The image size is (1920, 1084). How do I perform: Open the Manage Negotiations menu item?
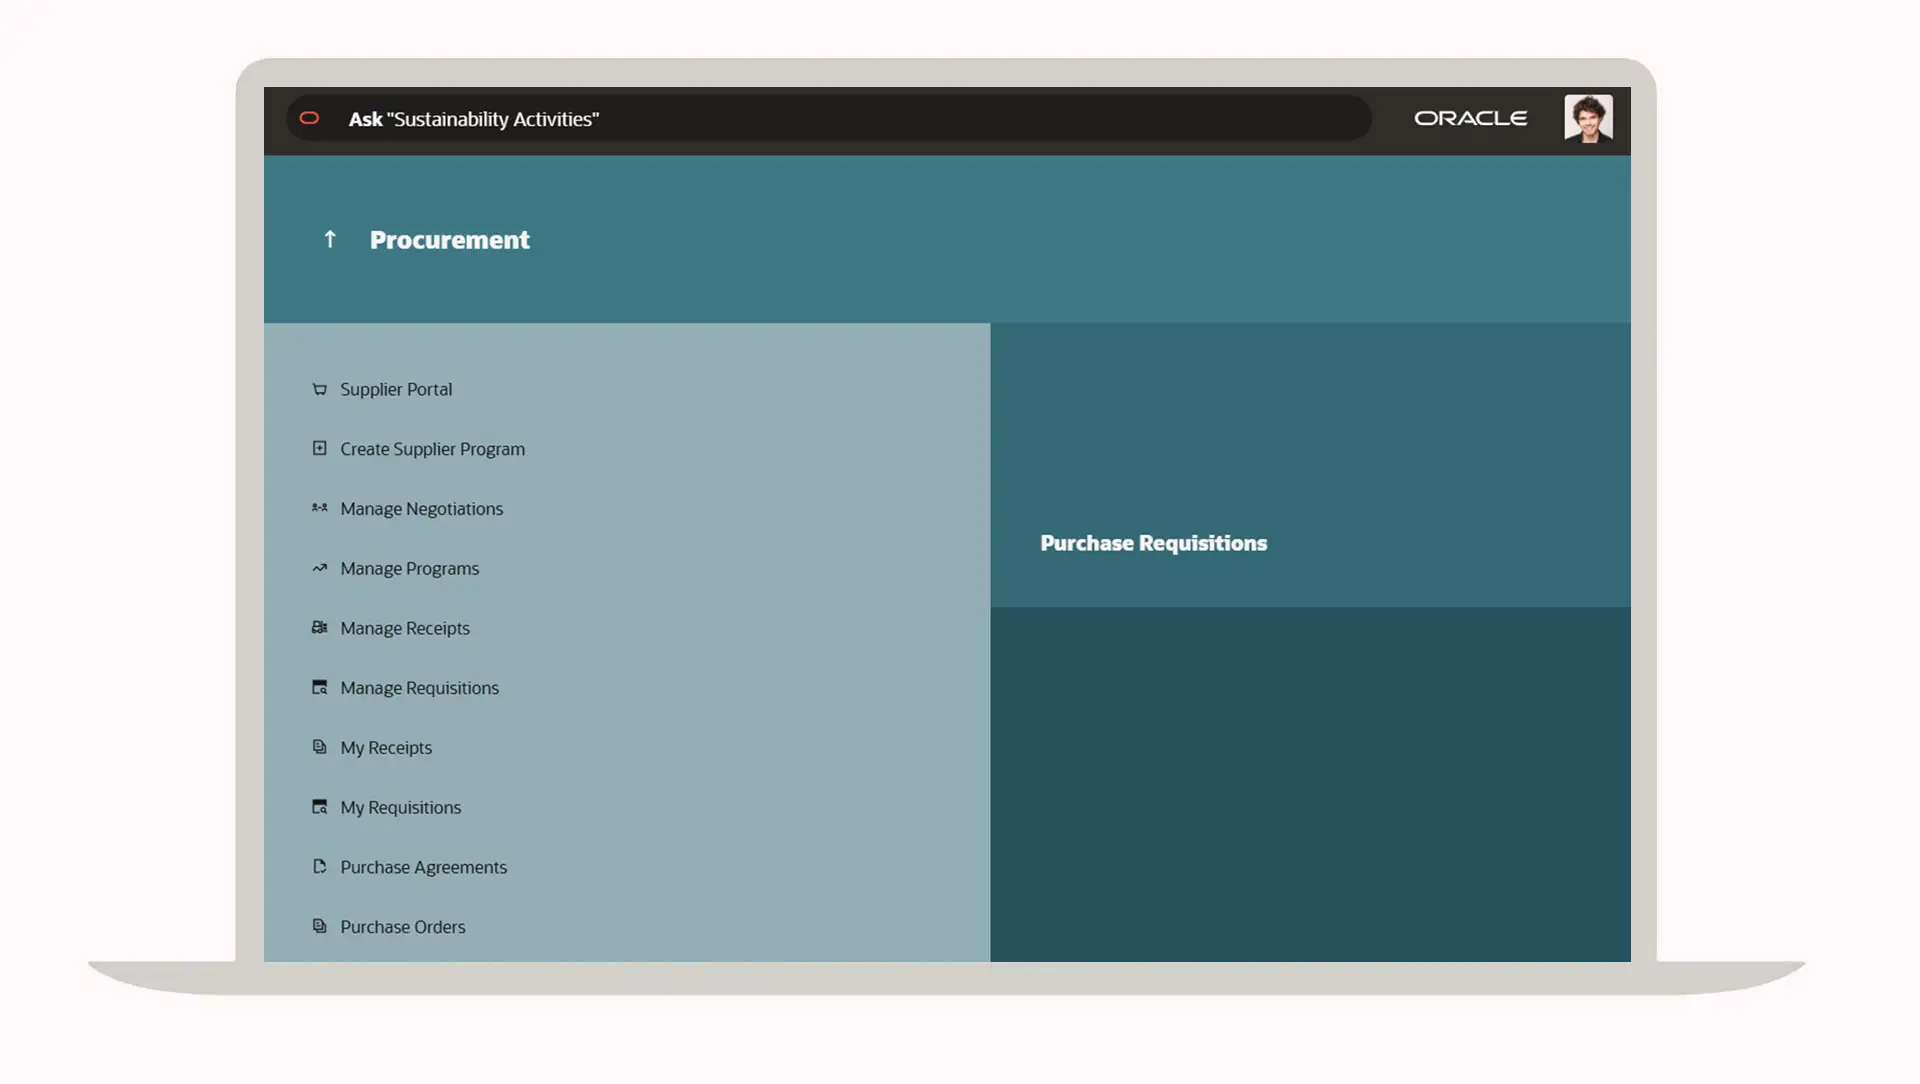point(421,509)
